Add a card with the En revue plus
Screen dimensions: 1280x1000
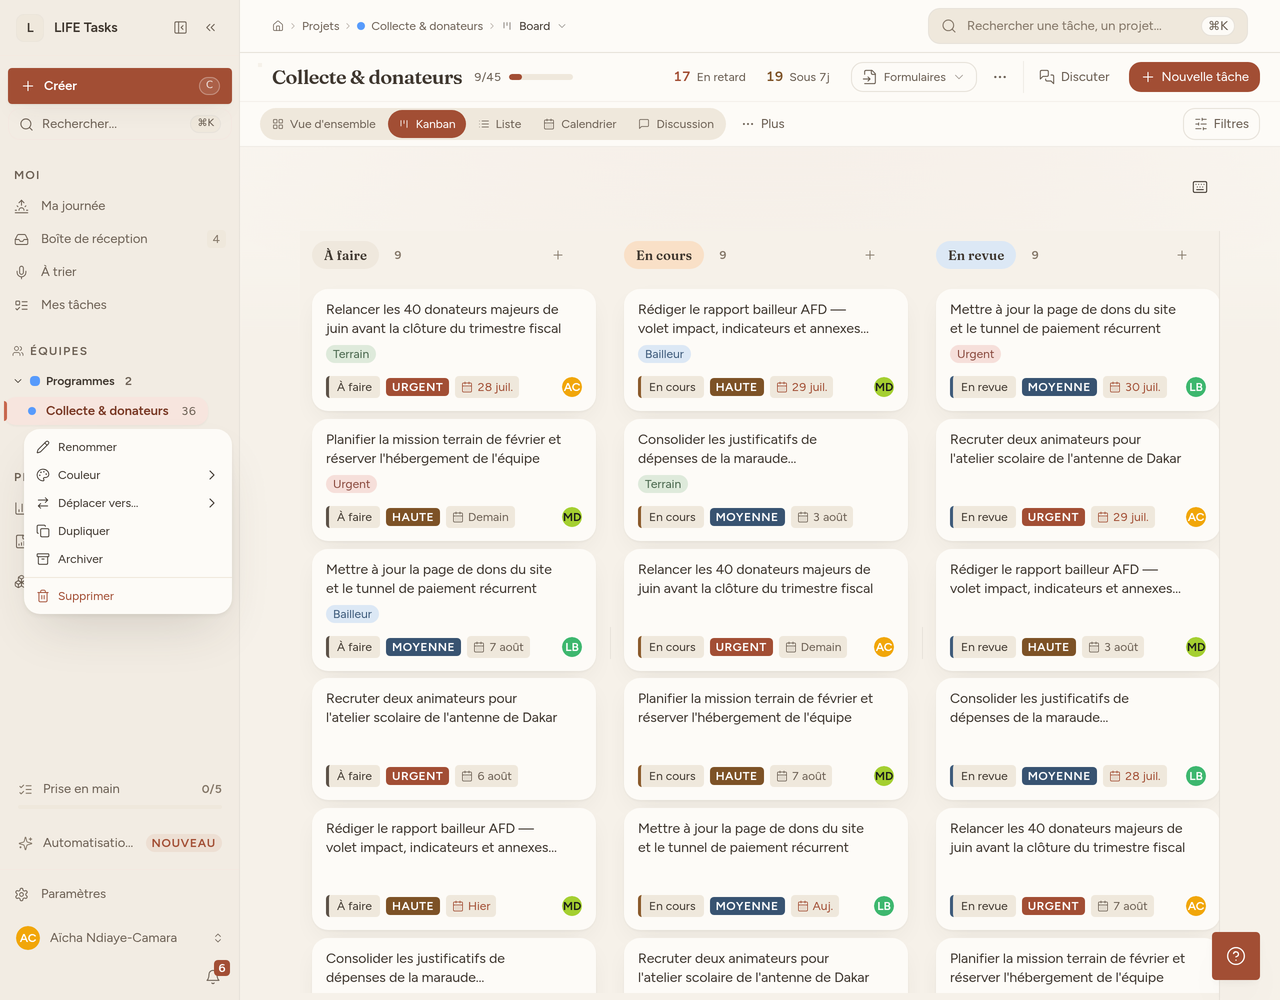click(x=1182, y=255)
